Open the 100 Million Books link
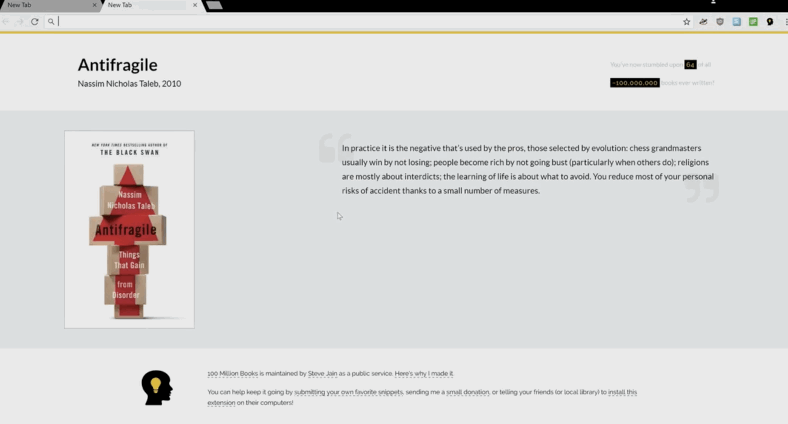The image size is (788, 424). pyautogui.click(x=233, y=374)
